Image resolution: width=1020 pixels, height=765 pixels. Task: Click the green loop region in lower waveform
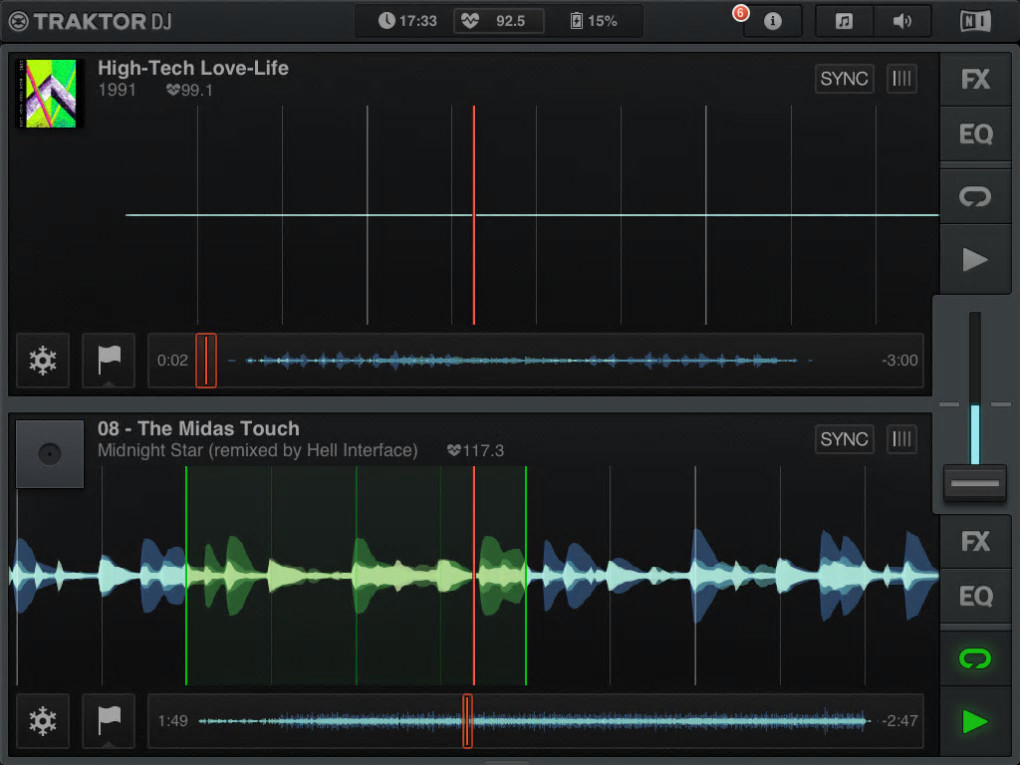pyautogui.click(x=356, y=576)
